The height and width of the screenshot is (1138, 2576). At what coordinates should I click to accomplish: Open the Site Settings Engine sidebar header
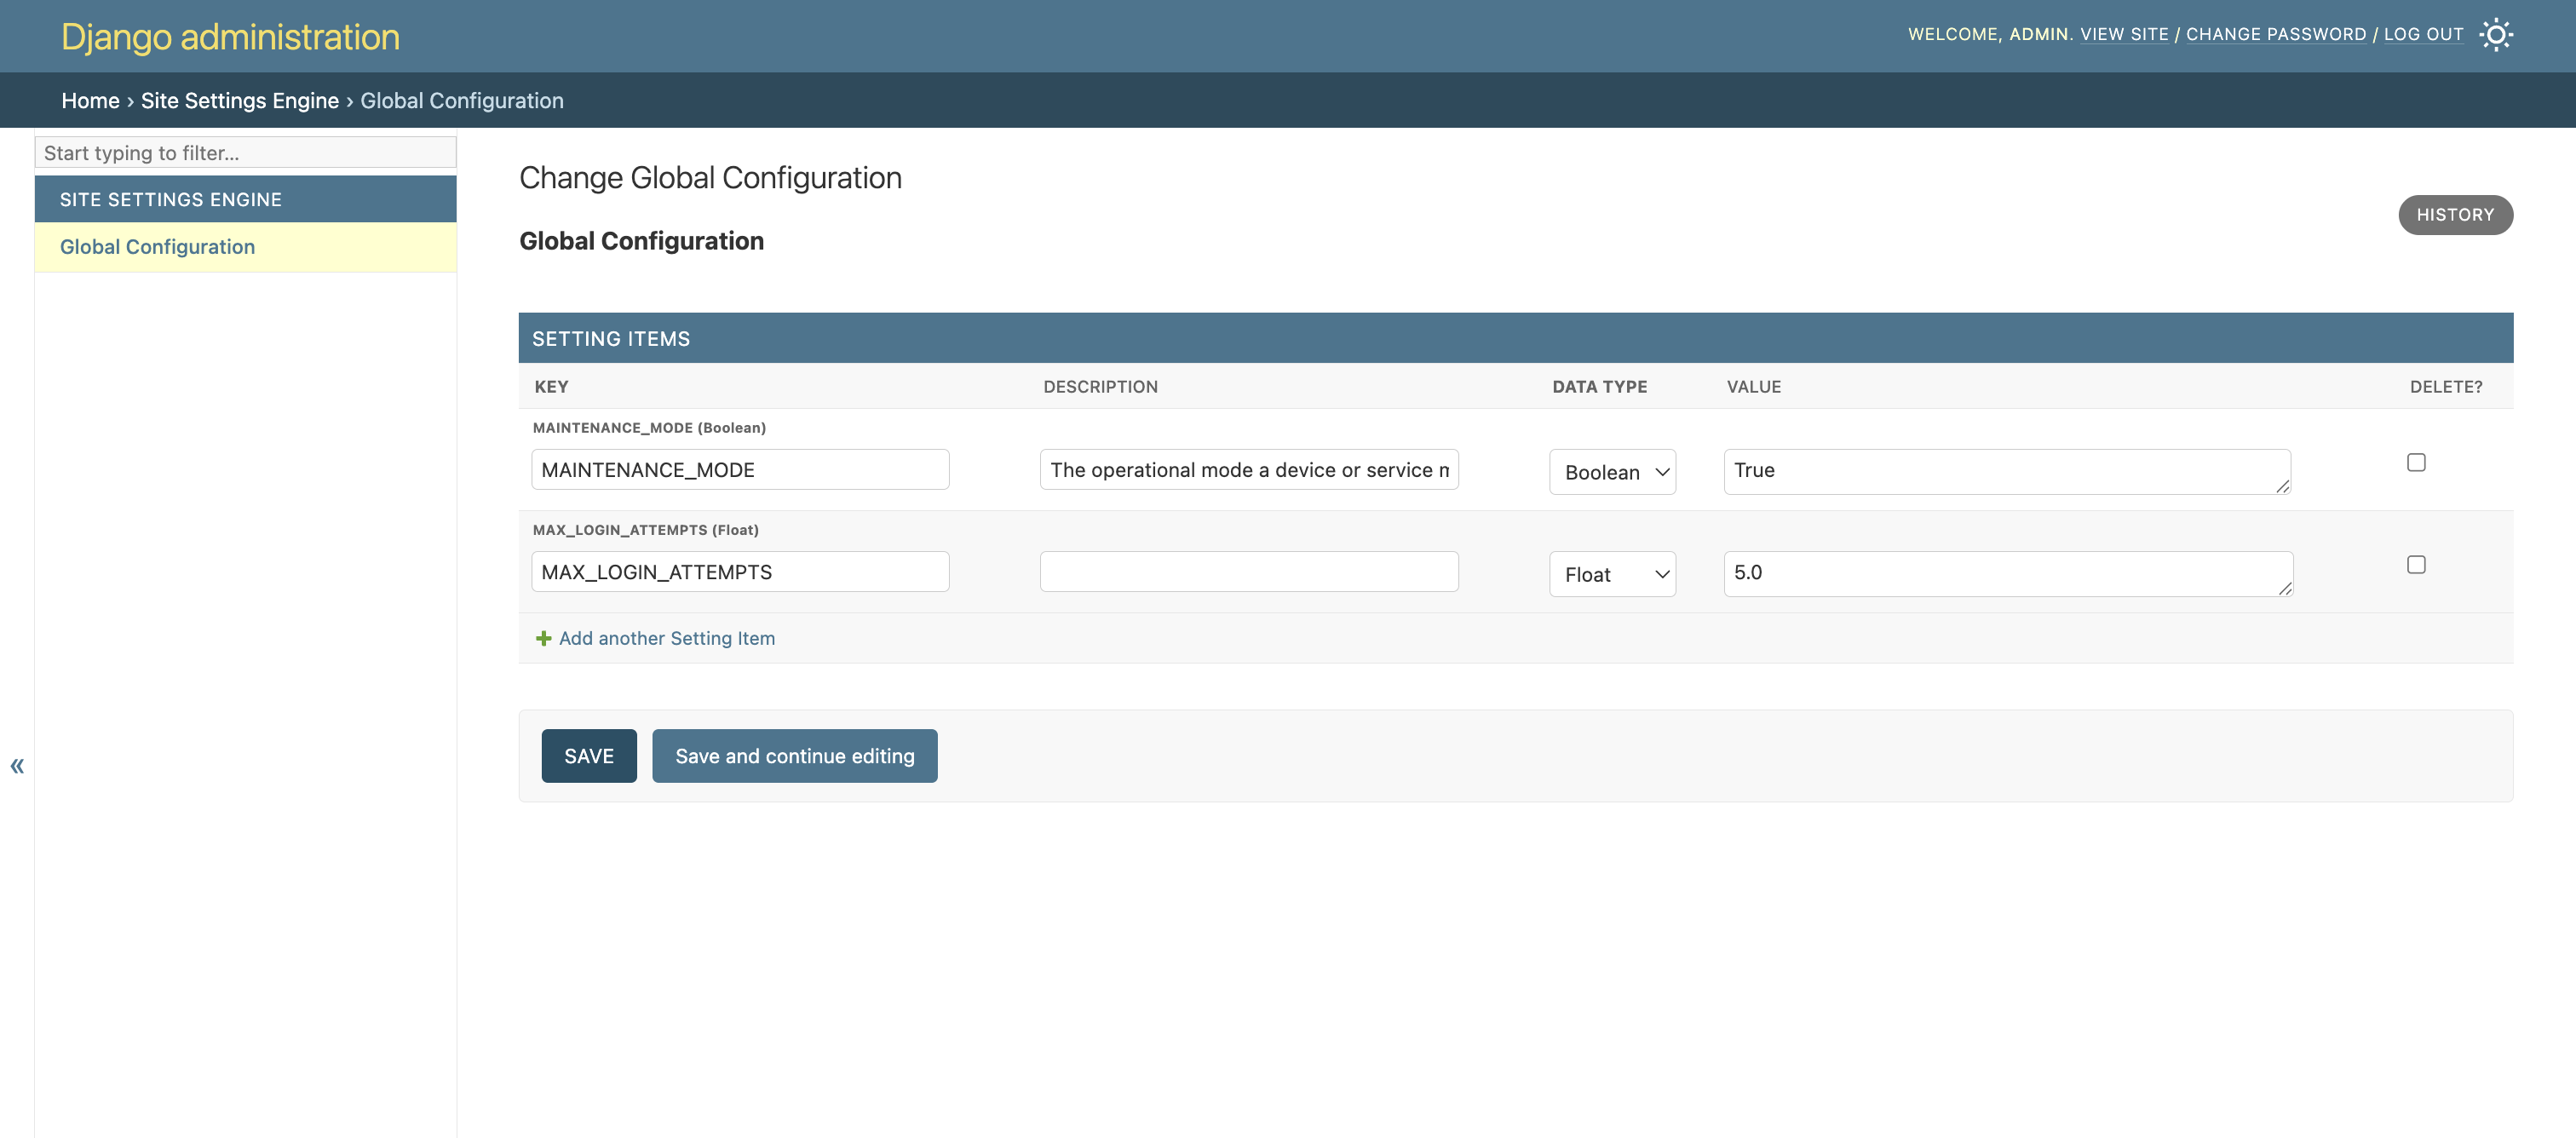[170, 199]
